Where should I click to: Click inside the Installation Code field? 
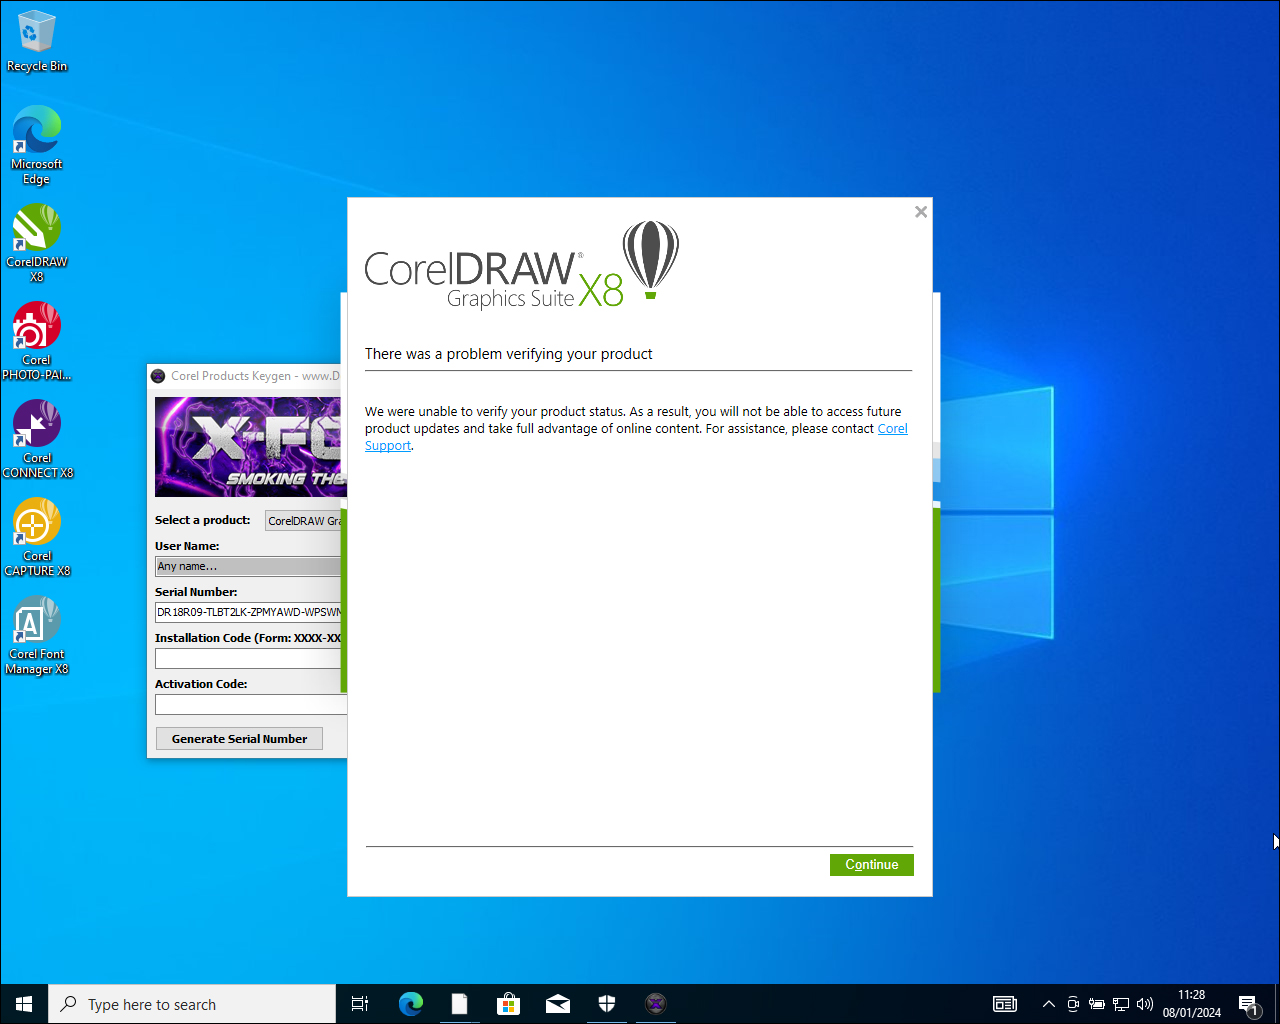click(x=248, y=658)
